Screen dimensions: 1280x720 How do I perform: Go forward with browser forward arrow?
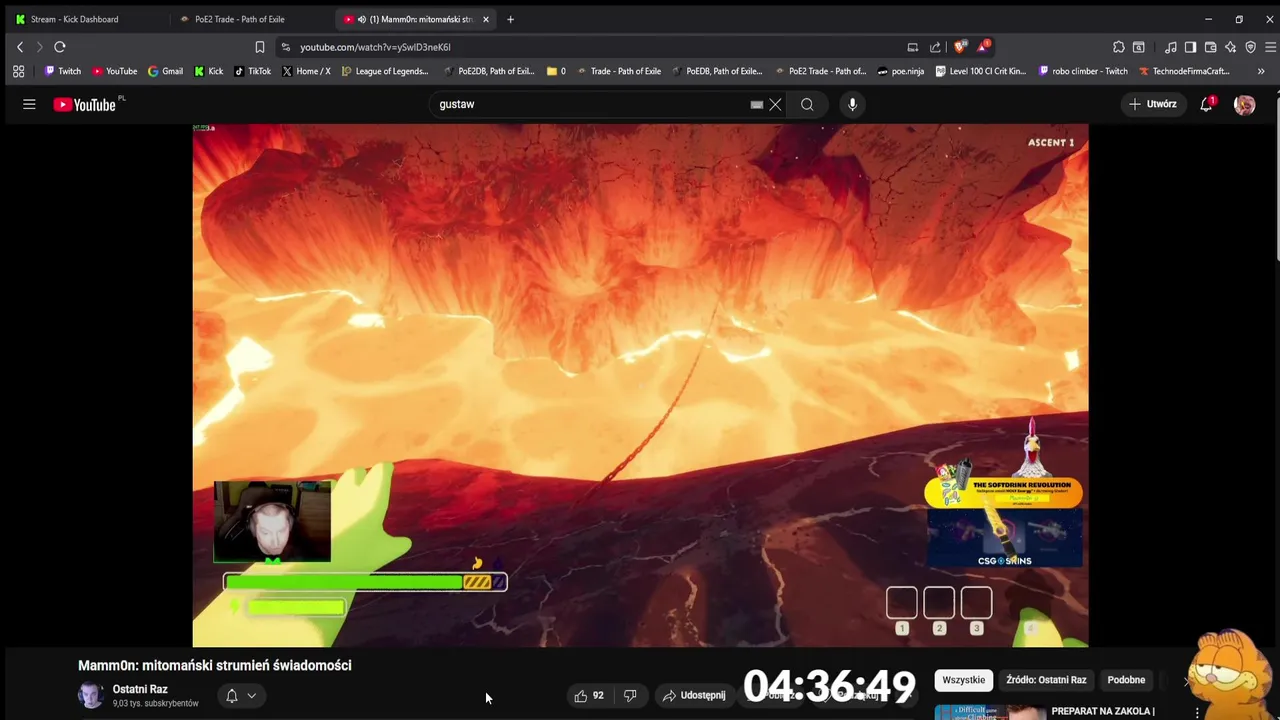[x=39, y=47]
